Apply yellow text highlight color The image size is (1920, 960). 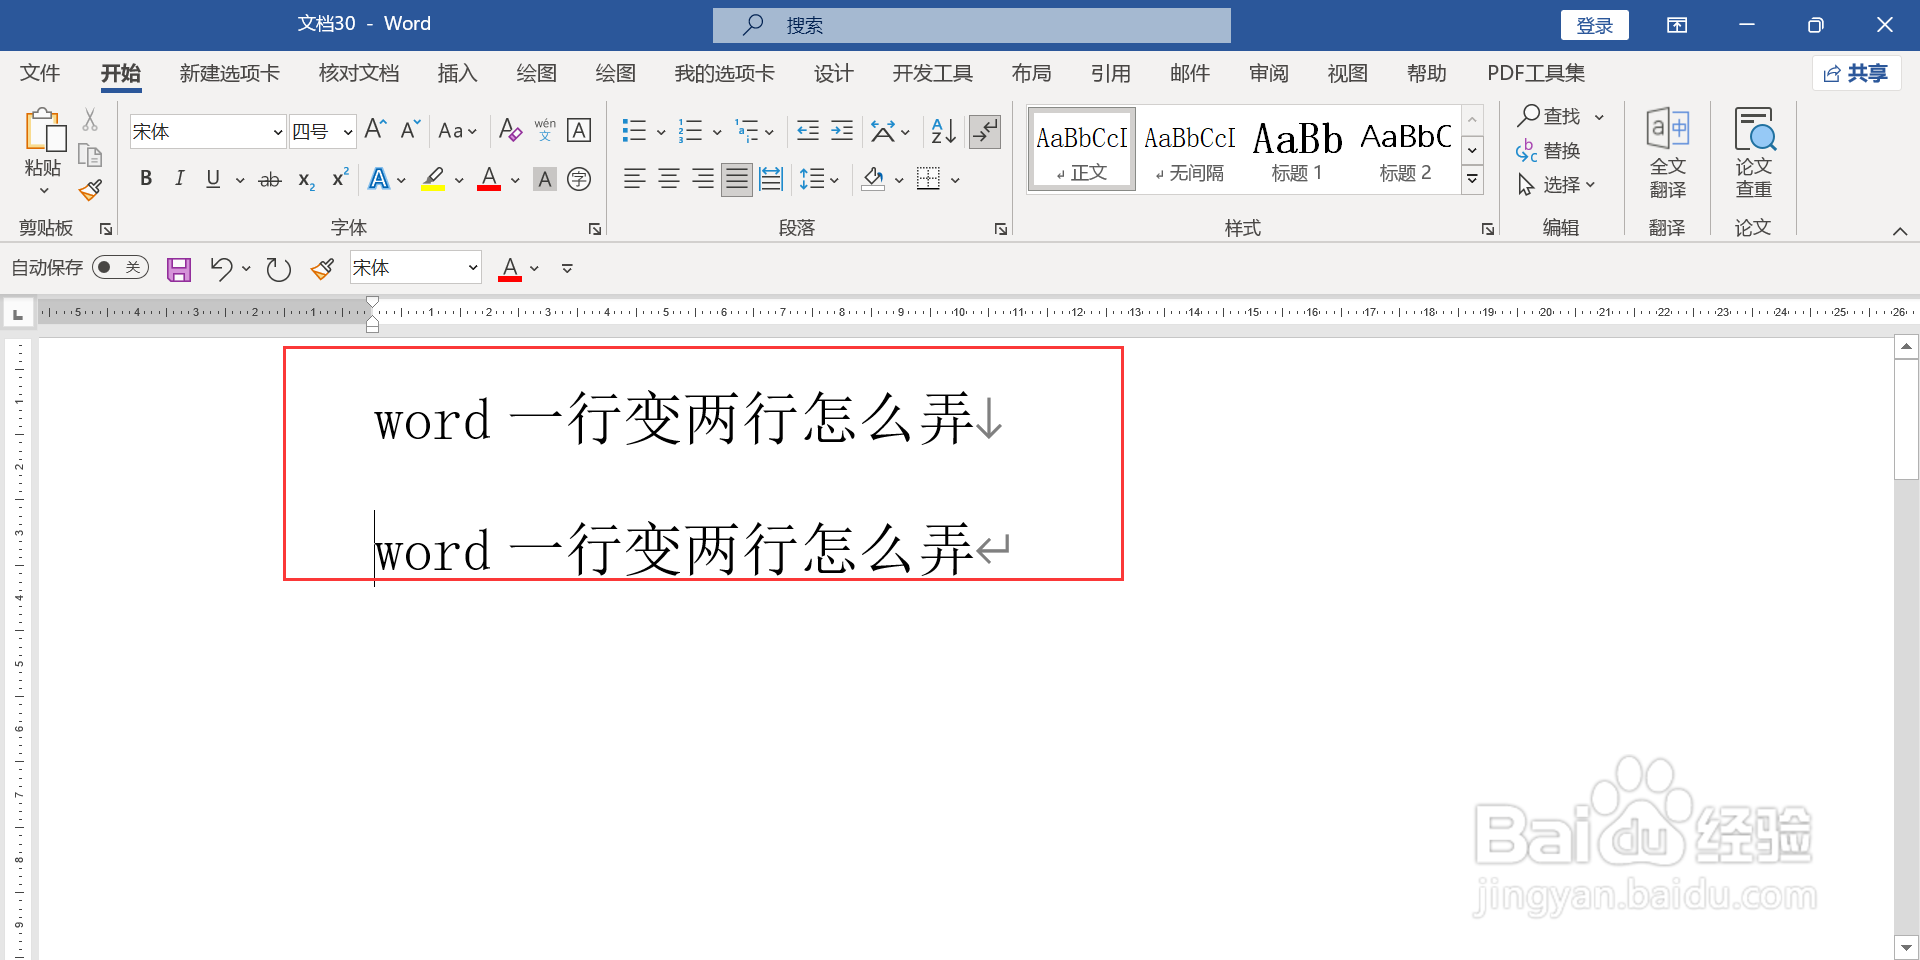433,179
